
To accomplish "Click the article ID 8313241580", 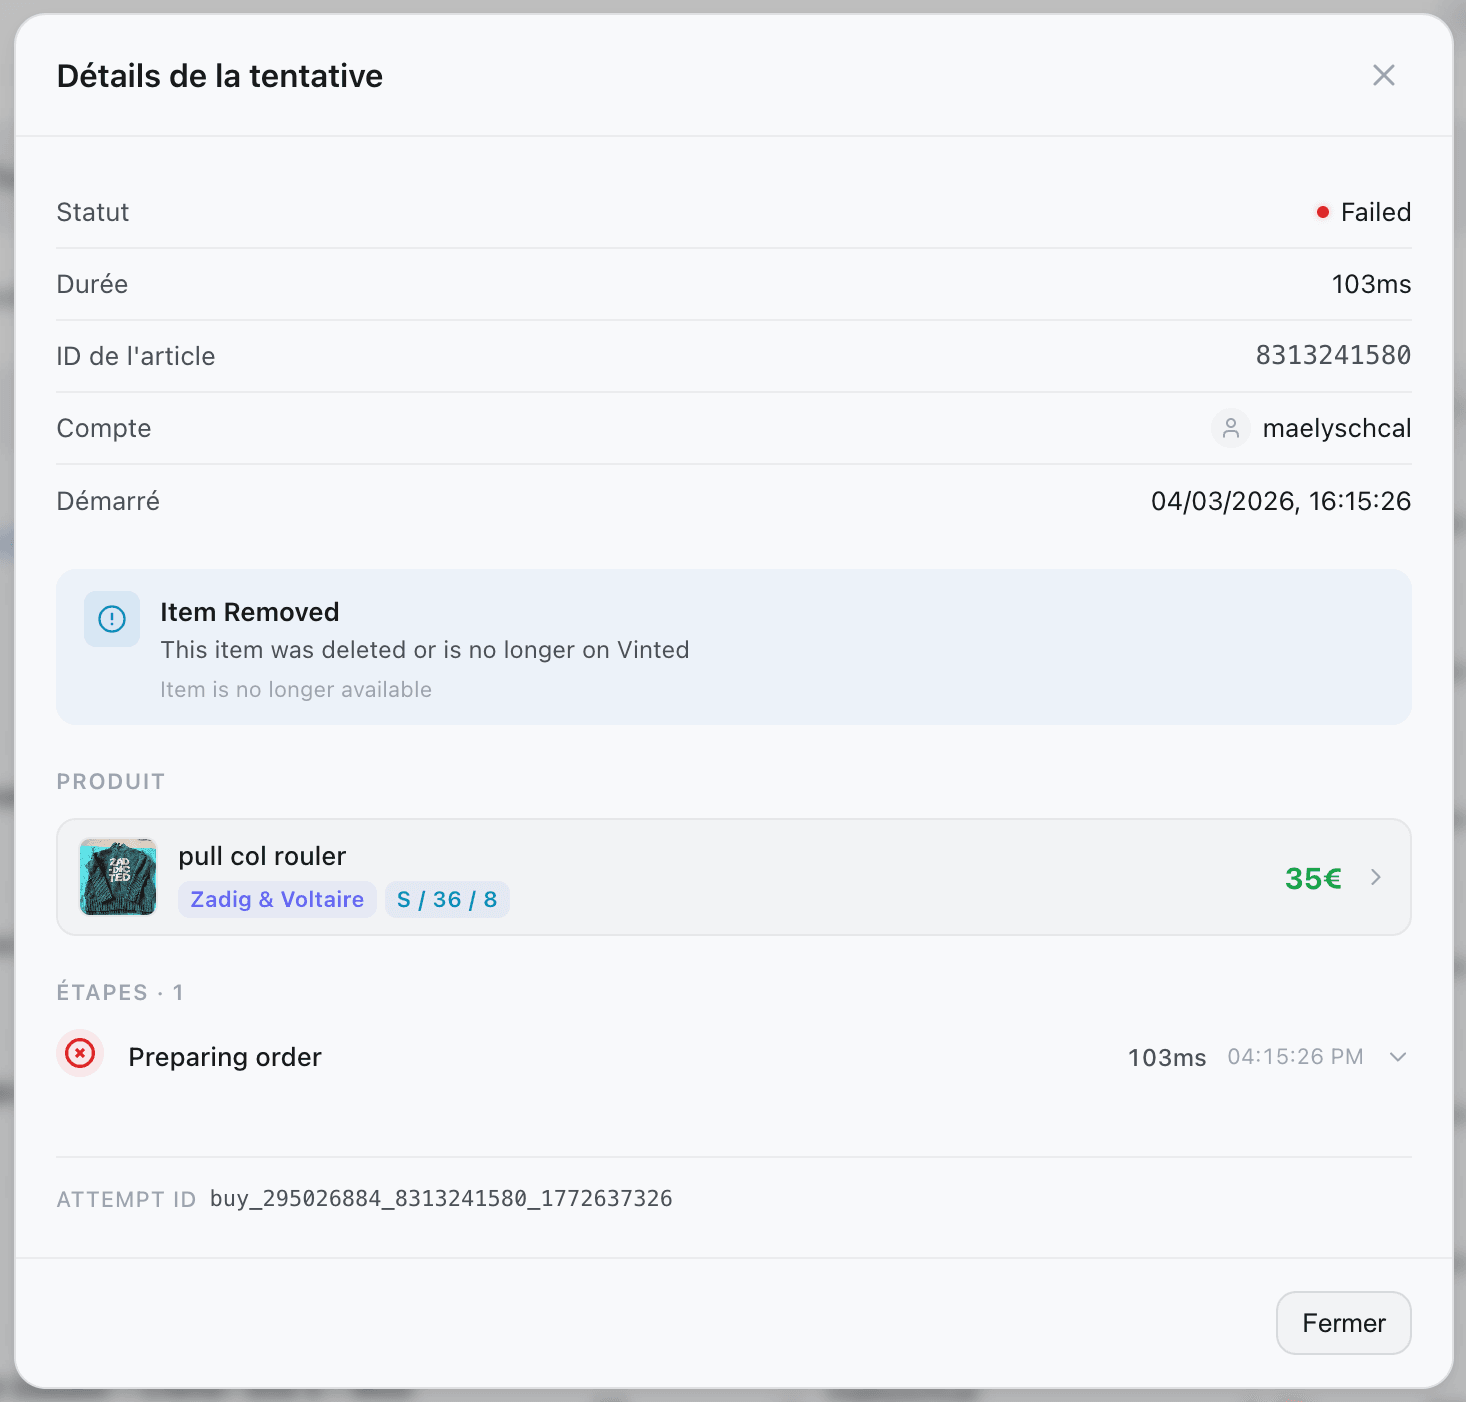I will coord(1332,355).
